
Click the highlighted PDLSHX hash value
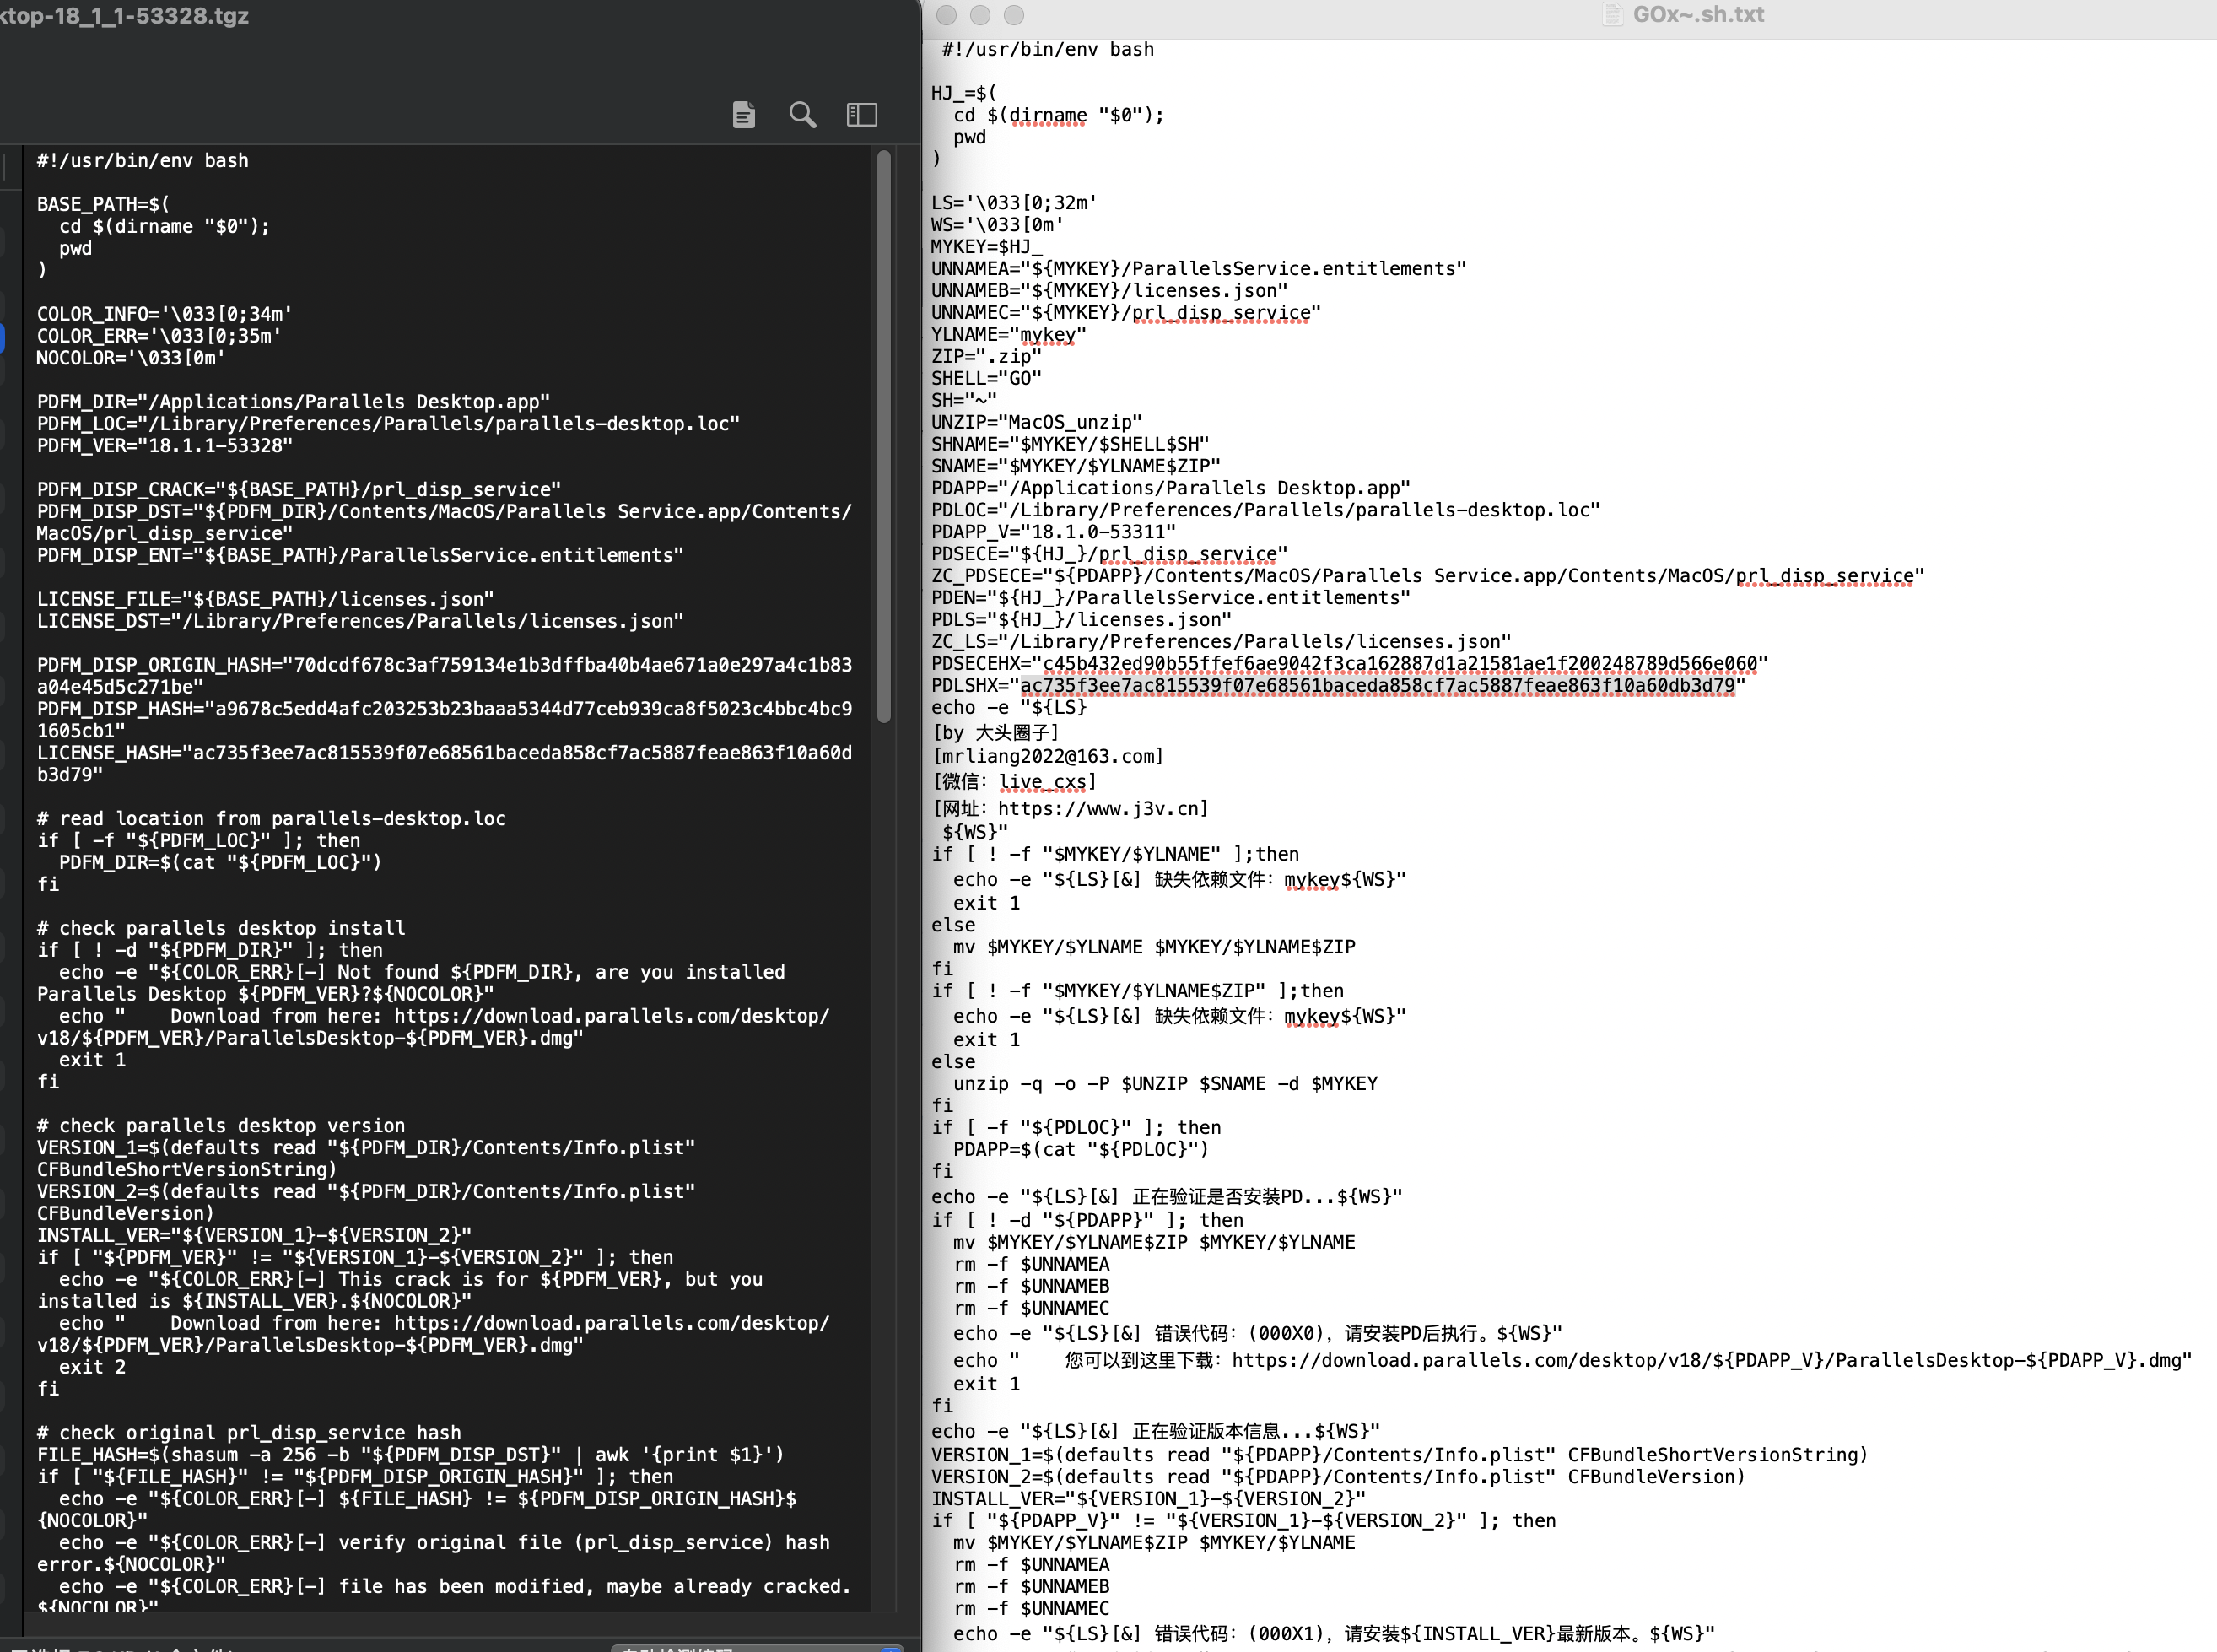[x=1378, y=686]
